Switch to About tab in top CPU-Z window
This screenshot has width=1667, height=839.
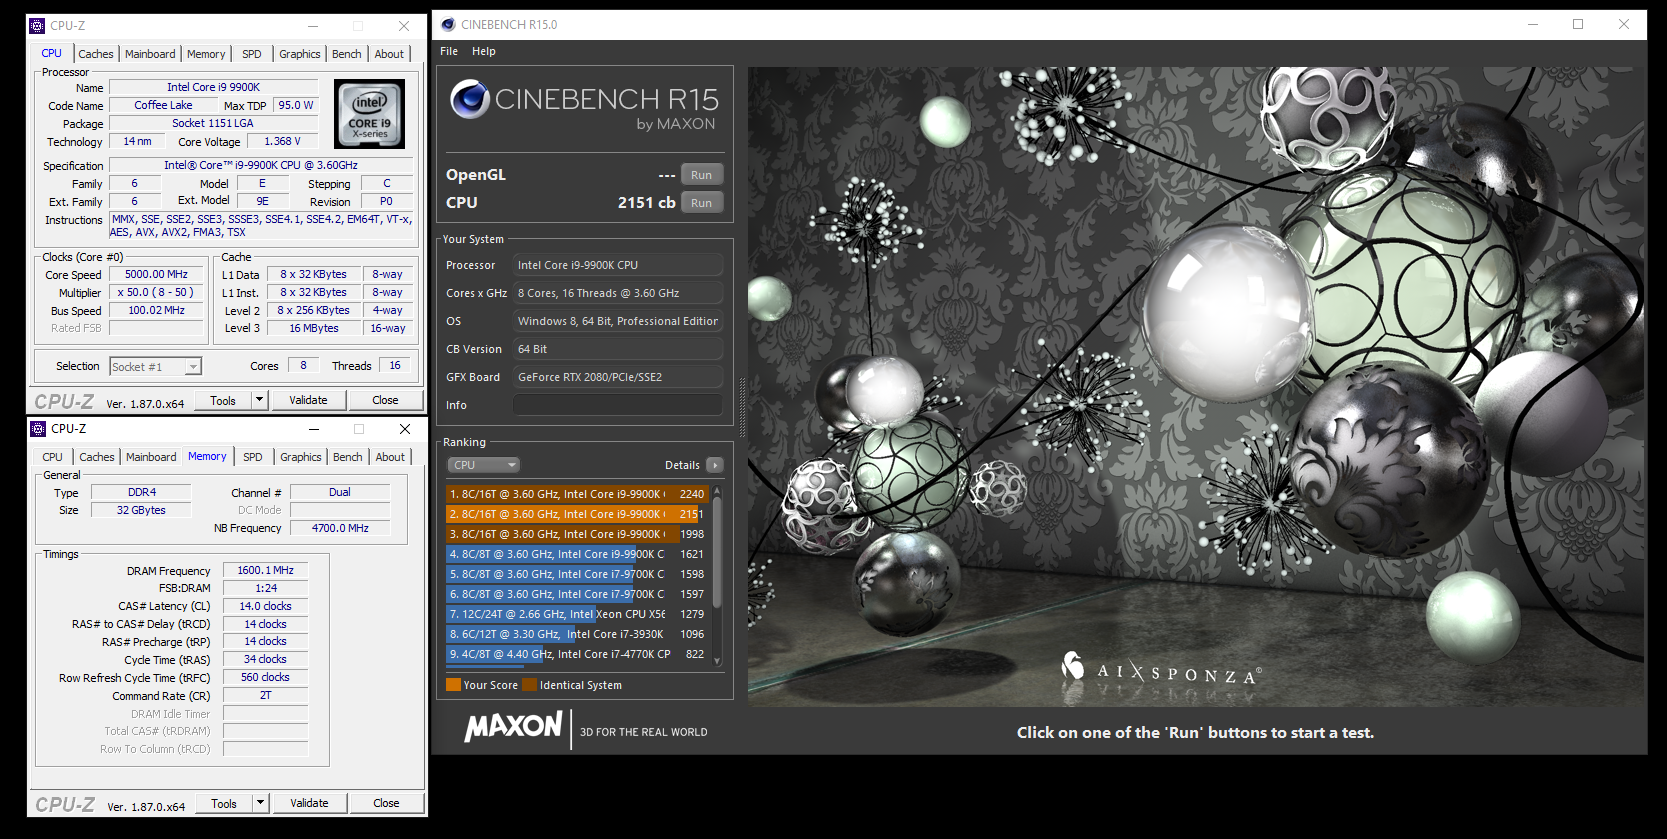coord(389,54)
